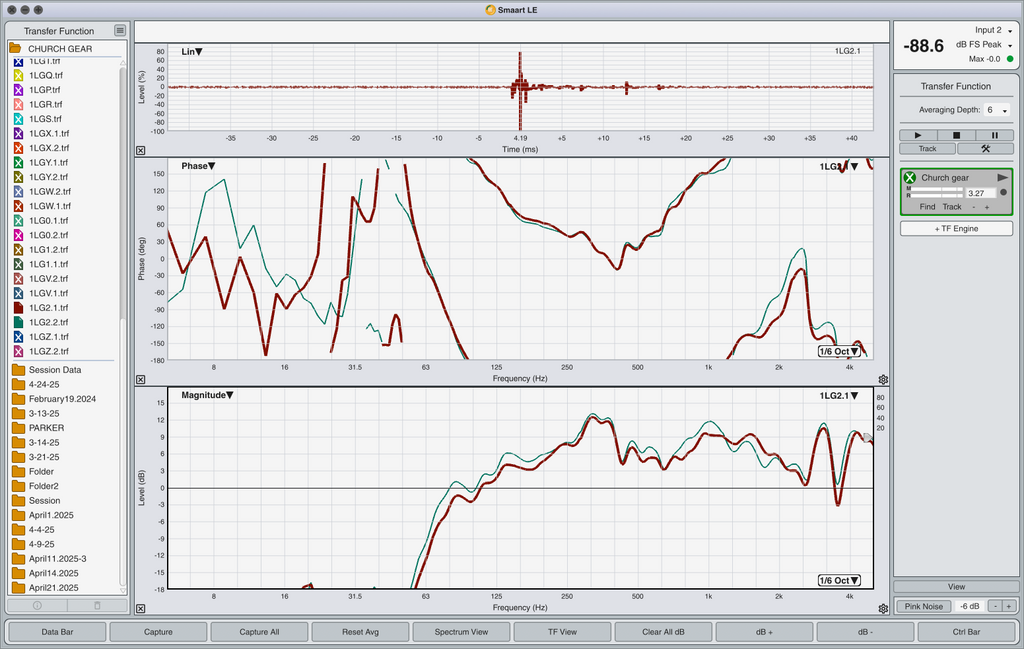Viewport: 1024px width, 649px height.
Task: Toggle the Church gear engine green X
Action: (x=910, y=178)
